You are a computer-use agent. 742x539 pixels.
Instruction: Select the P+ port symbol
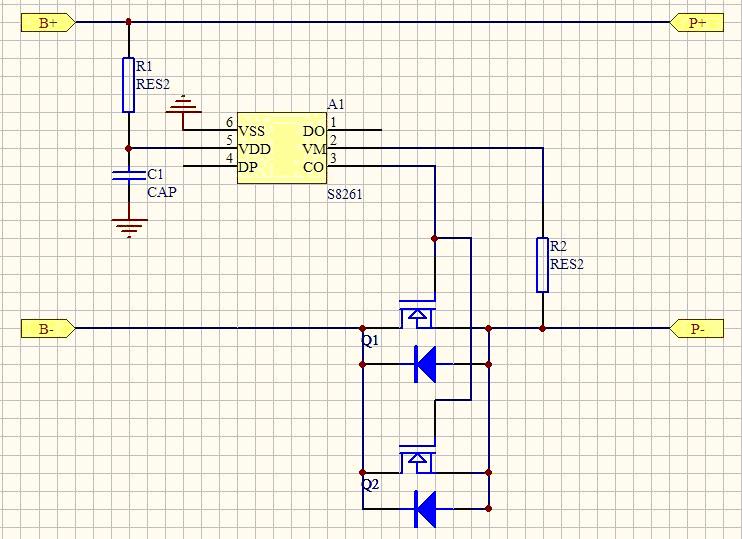(x=696, y=22)
